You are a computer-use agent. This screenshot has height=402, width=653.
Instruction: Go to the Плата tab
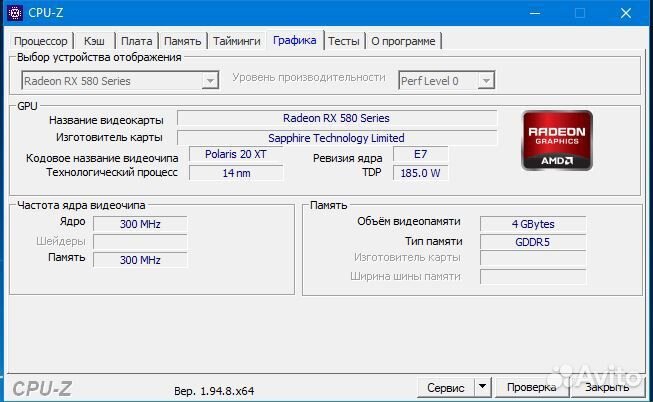pos(136,41)
